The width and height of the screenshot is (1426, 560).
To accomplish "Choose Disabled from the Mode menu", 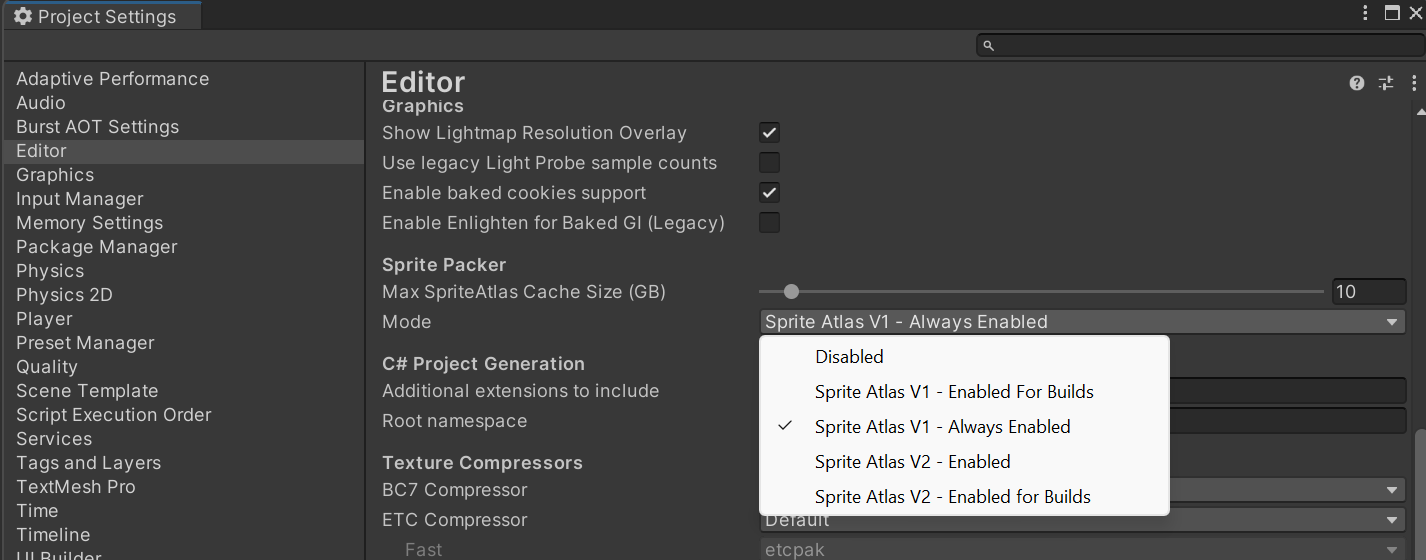I will coord(849,357).
